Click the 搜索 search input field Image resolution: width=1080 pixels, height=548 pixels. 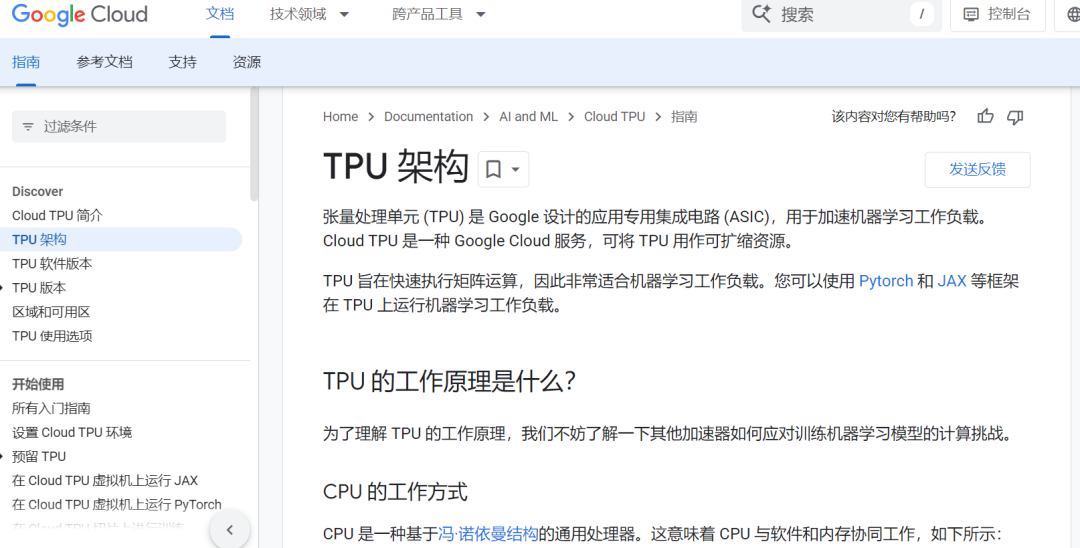pyautogui.click(x=840, y=14)
